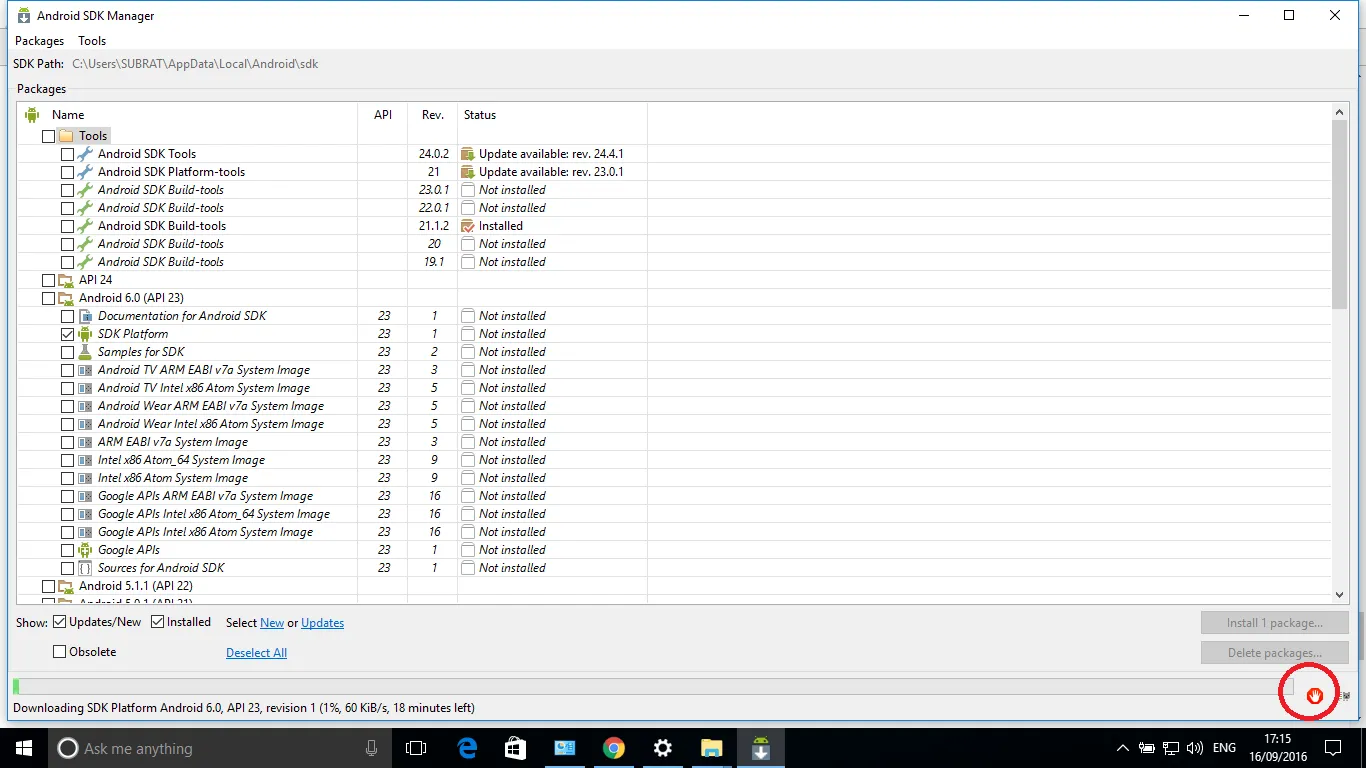Click the Updates link next to Select
Screen dimensions: 1366x768
(x=322, y=623)
